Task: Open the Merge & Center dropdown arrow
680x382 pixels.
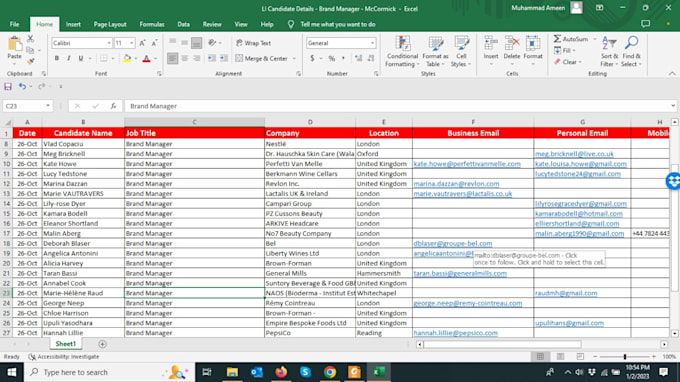Action: (294, 59)
